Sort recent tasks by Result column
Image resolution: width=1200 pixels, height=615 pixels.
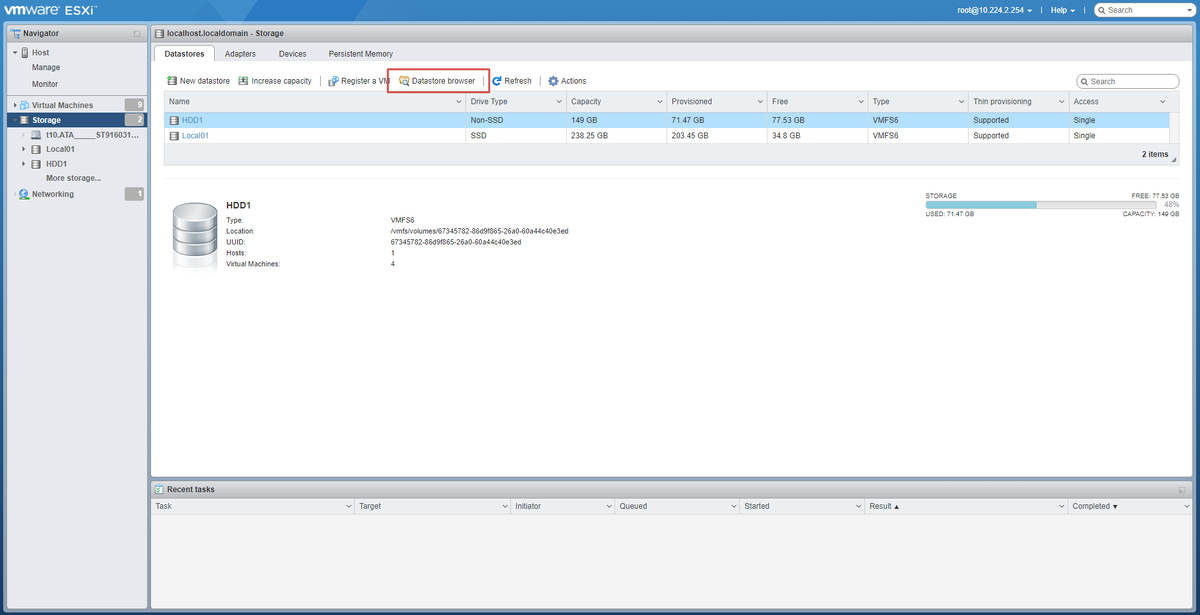(964, 506)
